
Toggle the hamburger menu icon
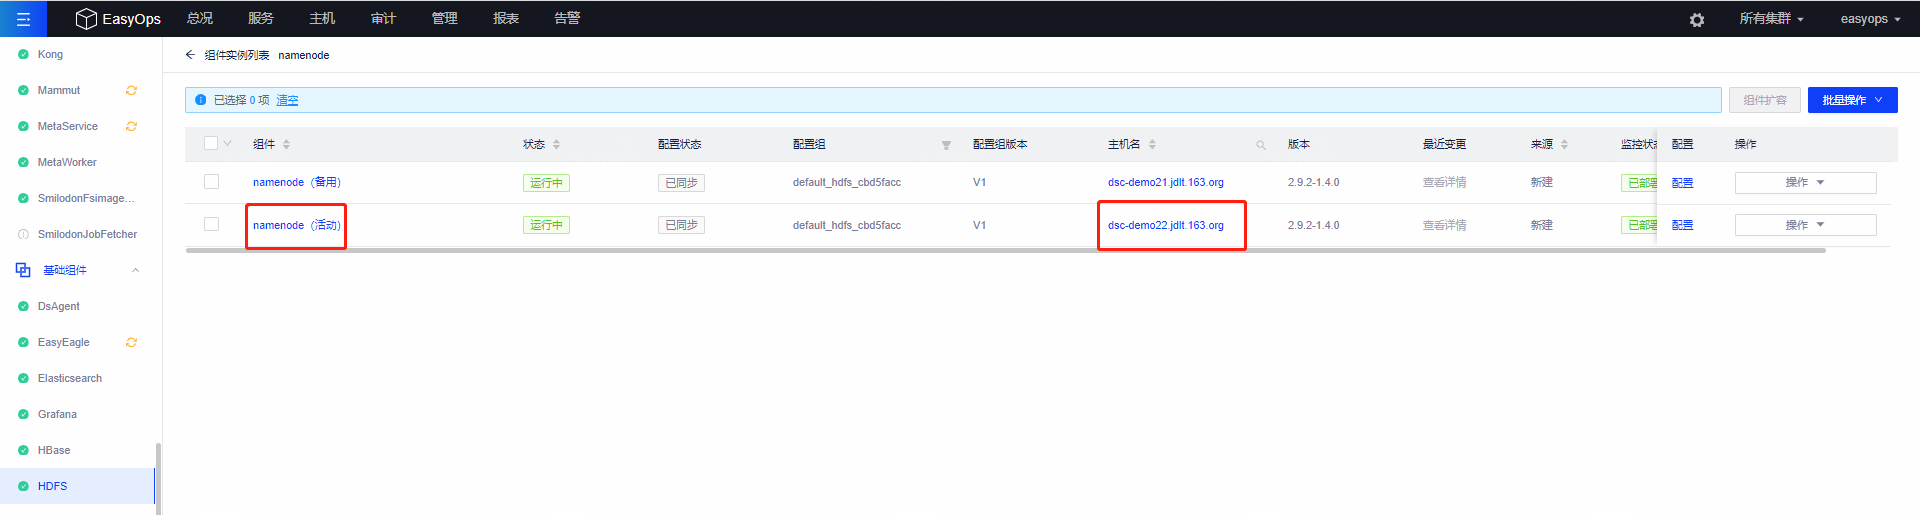tap(23, 19)
